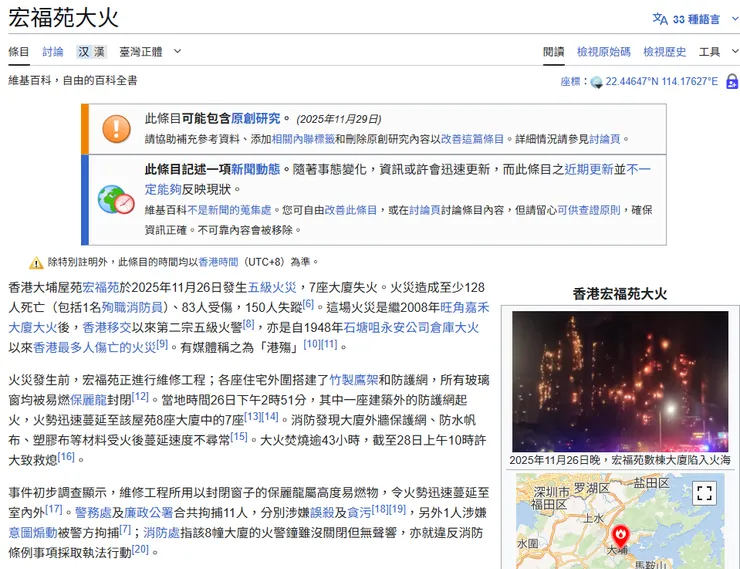Open the 相關內聯標籤 link
Viewport: 740px width, 569px height.
303,139
